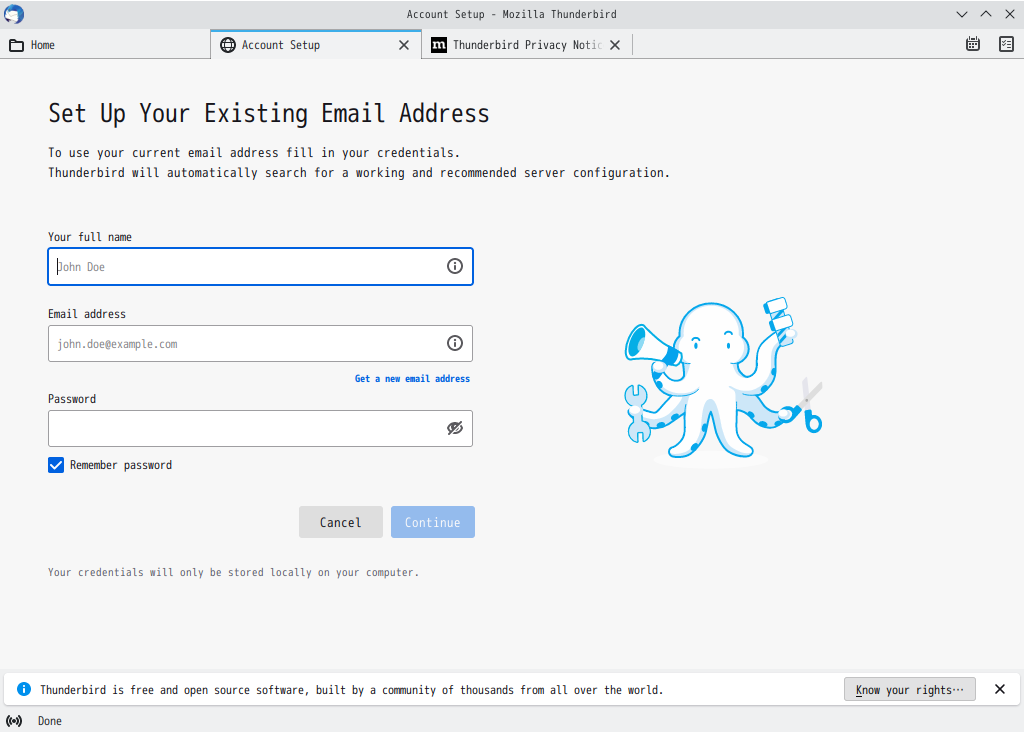Click the online status icon in status bar
Screen dimensions: 1024x732
coord(14,721)
